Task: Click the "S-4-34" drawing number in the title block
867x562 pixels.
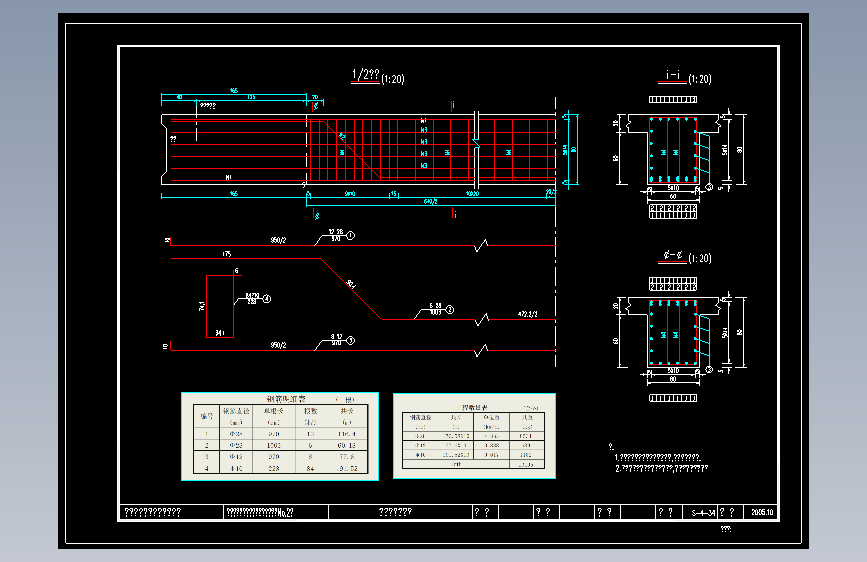Action: click(703, 513)
